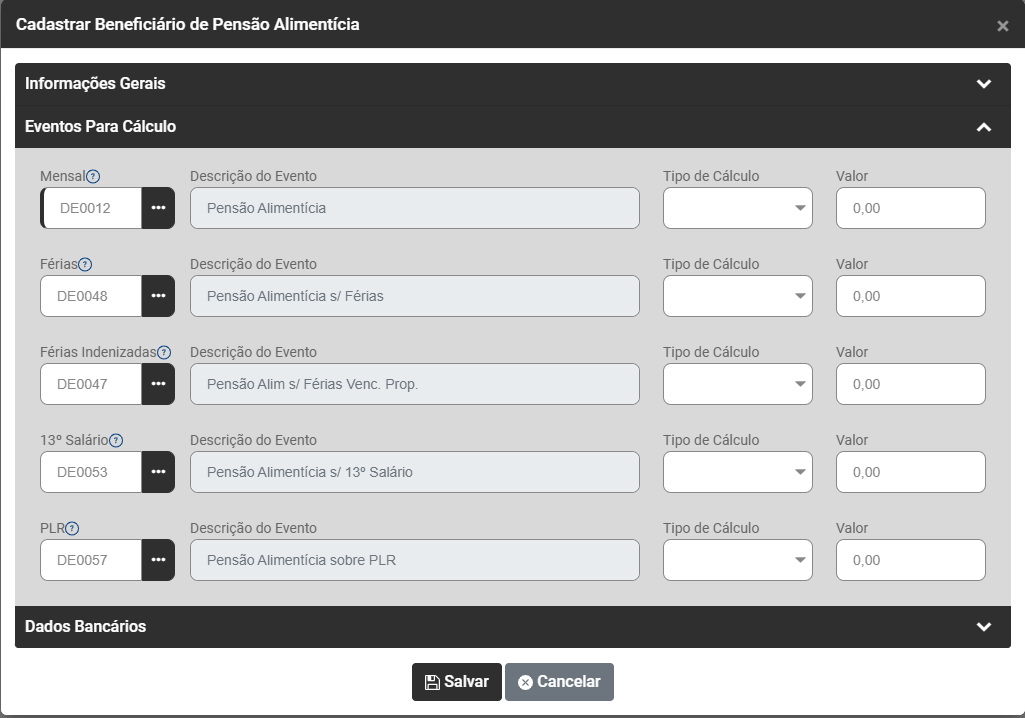Open event lookup for 13º Salário DE0053

click(x=158, y=472)
